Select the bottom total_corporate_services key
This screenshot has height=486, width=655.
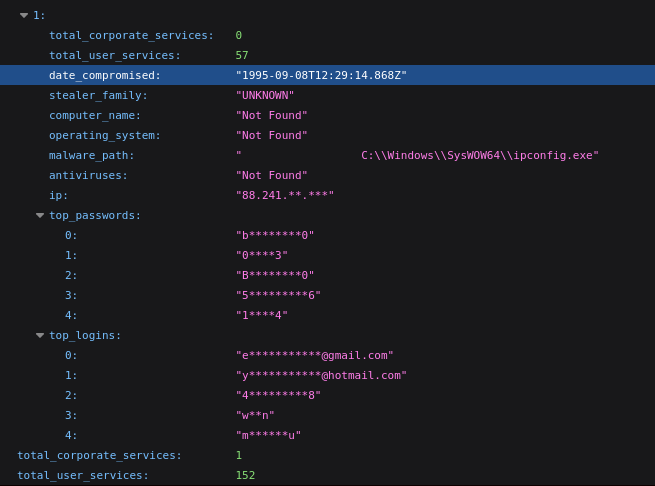tap(99, 455)
